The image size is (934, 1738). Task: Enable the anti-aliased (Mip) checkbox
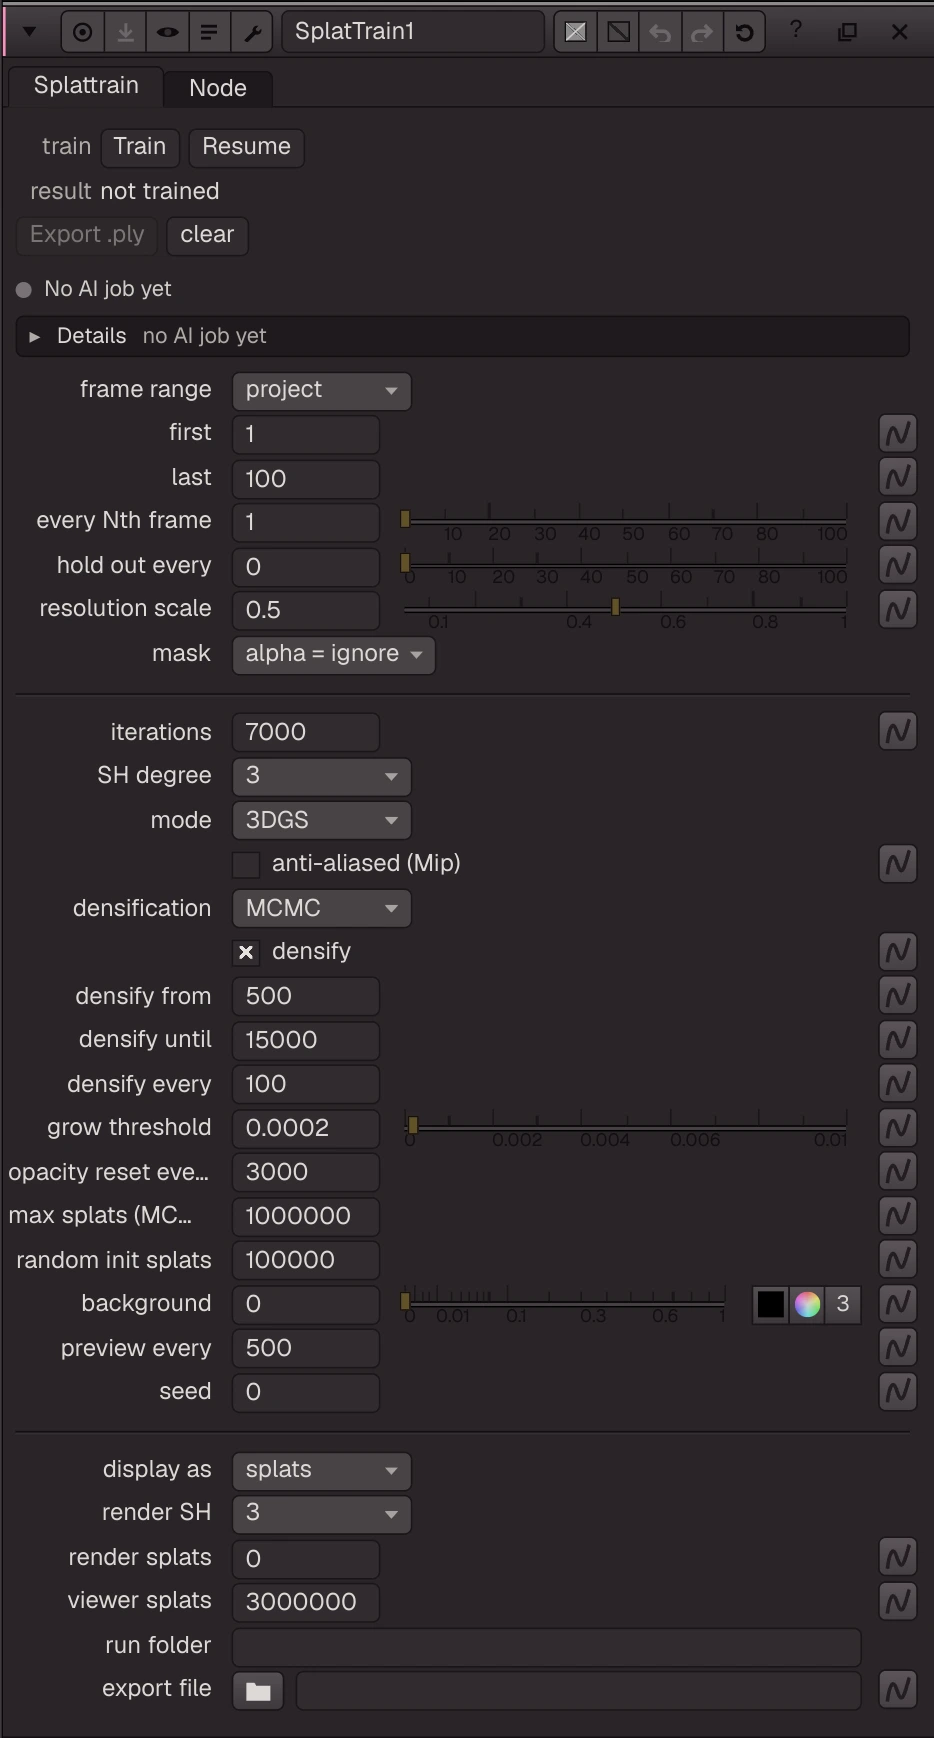[246, 864]
